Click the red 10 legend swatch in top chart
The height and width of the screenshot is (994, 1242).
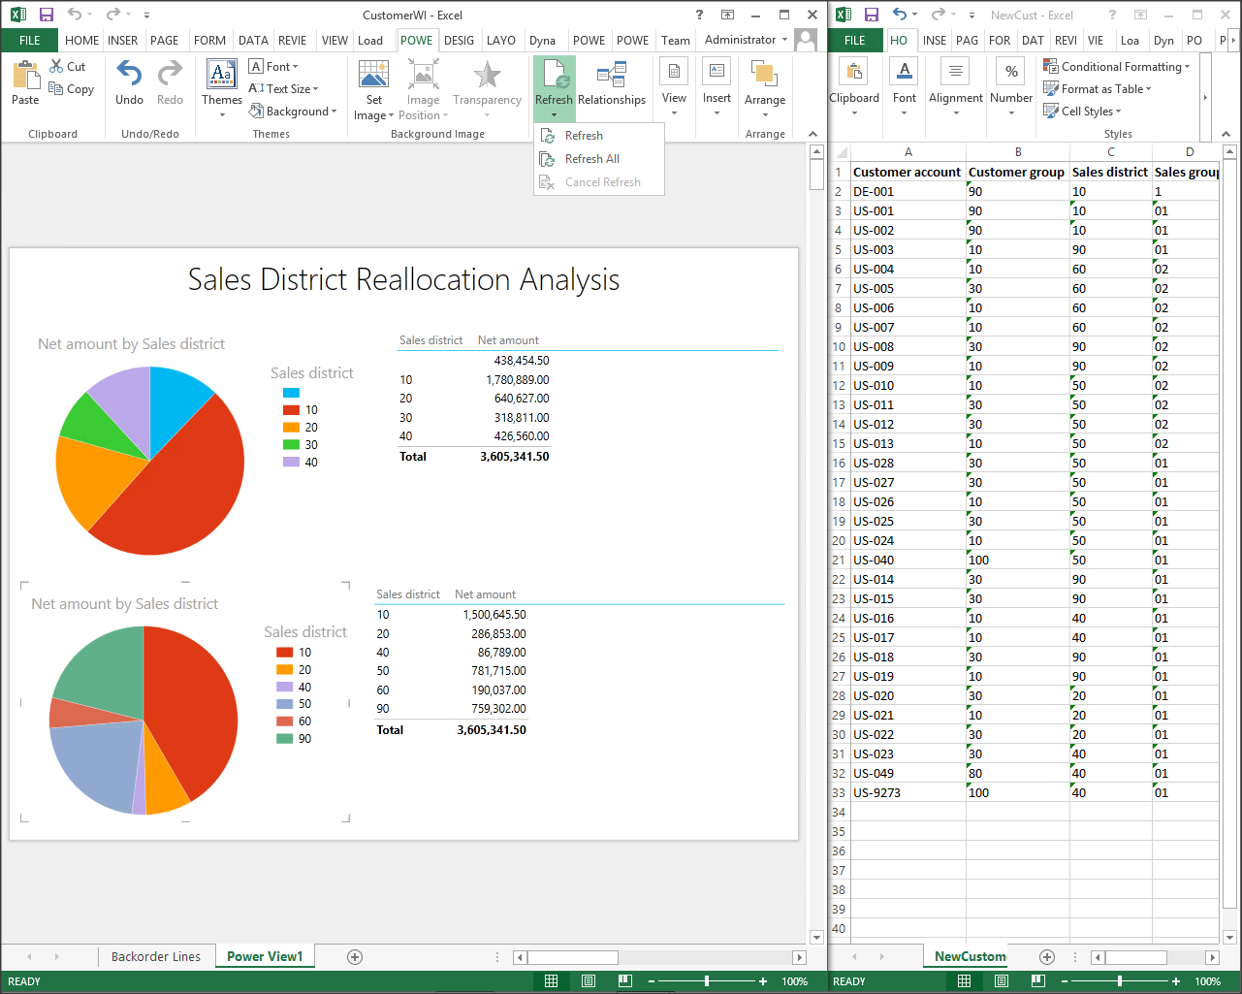point(291,410)
